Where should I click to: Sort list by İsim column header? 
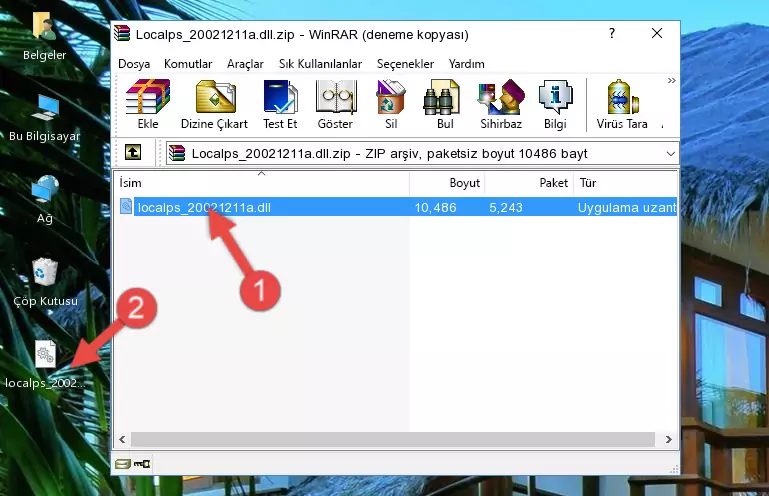(x=262, y=183)
